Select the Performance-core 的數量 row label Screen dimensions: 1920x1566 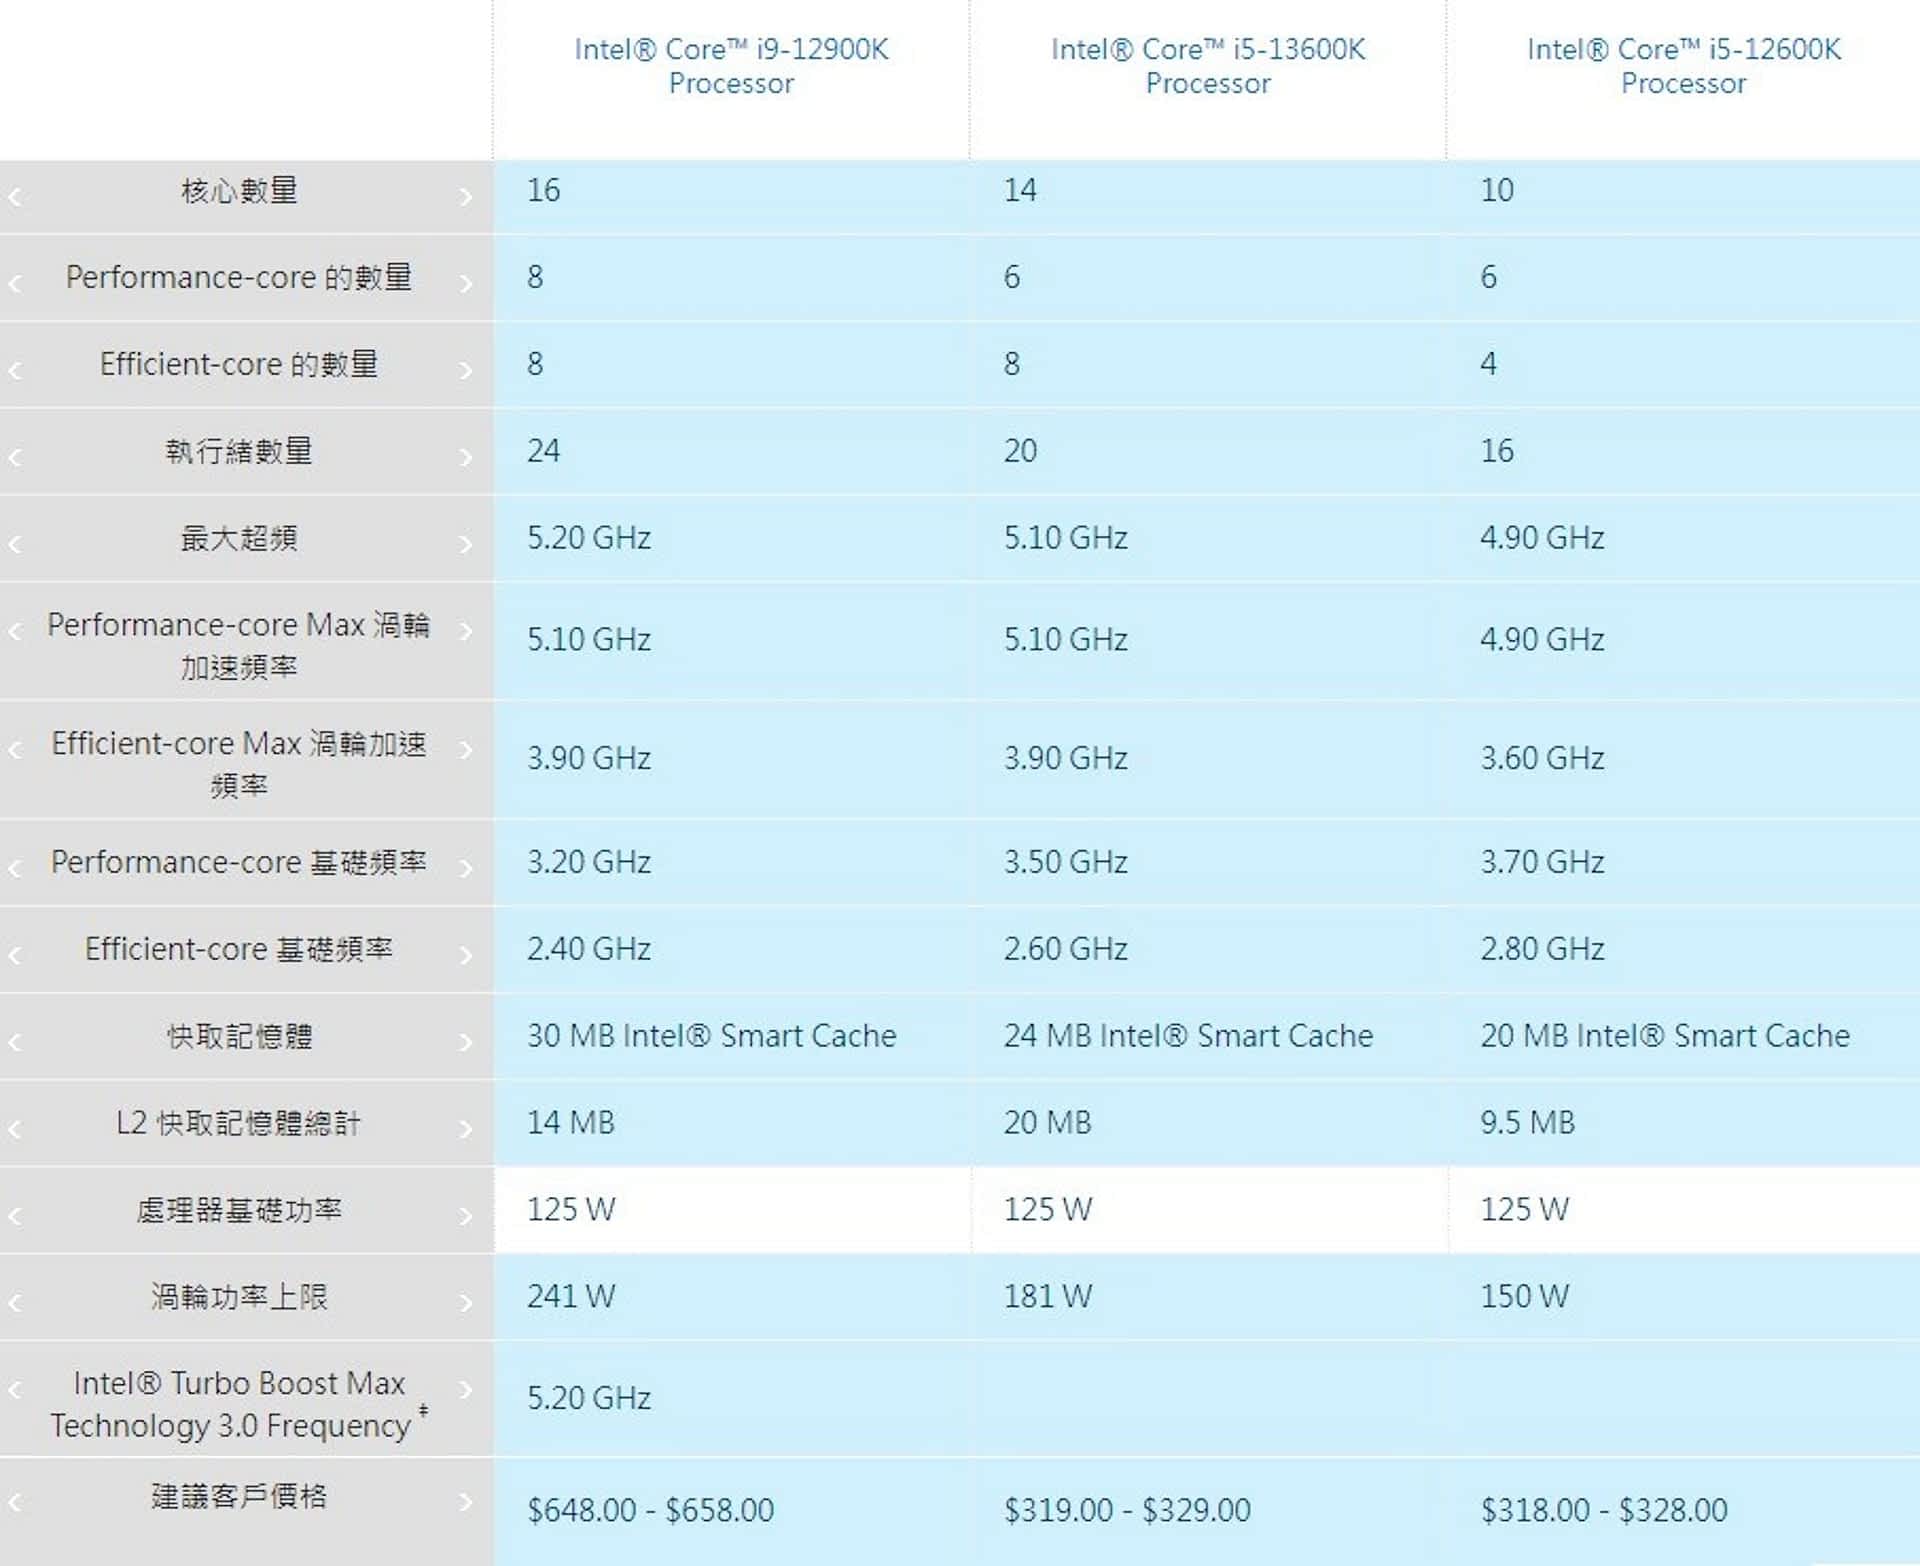click(x=239, y=277)
